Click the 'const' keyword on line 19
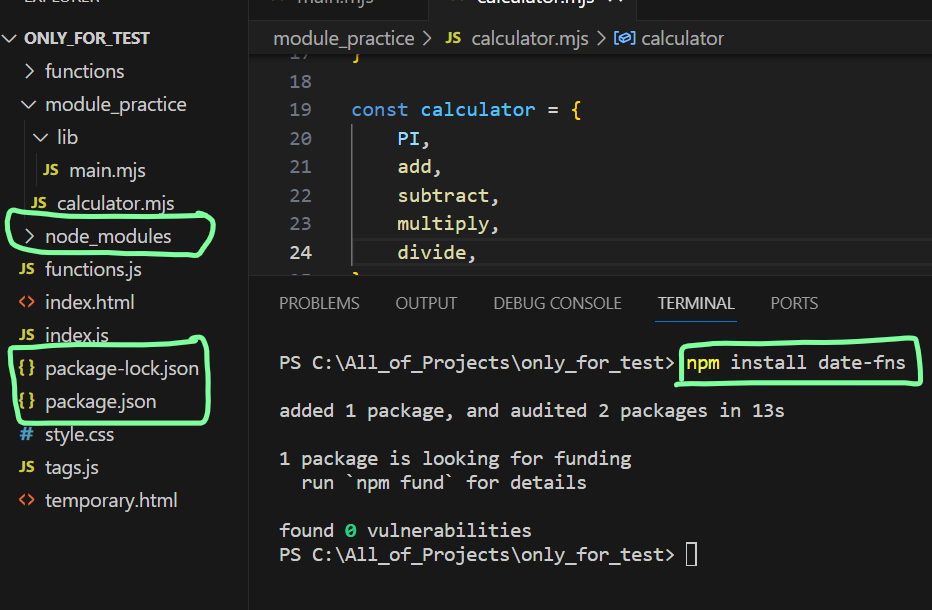Viewport: 932px width, 610px height. tap(379, 110)
